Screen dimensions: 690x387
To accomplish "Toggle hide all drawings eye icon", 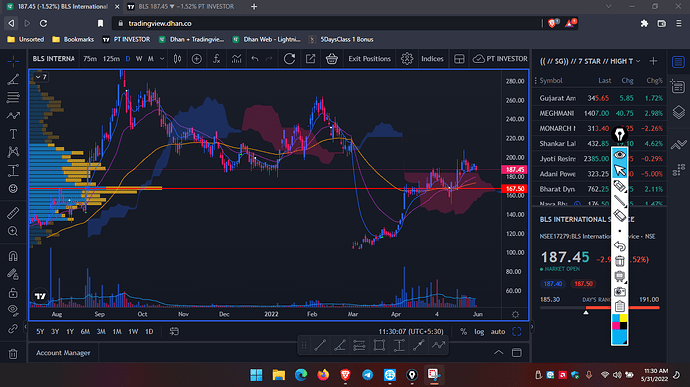I will [x=13, y=310].
